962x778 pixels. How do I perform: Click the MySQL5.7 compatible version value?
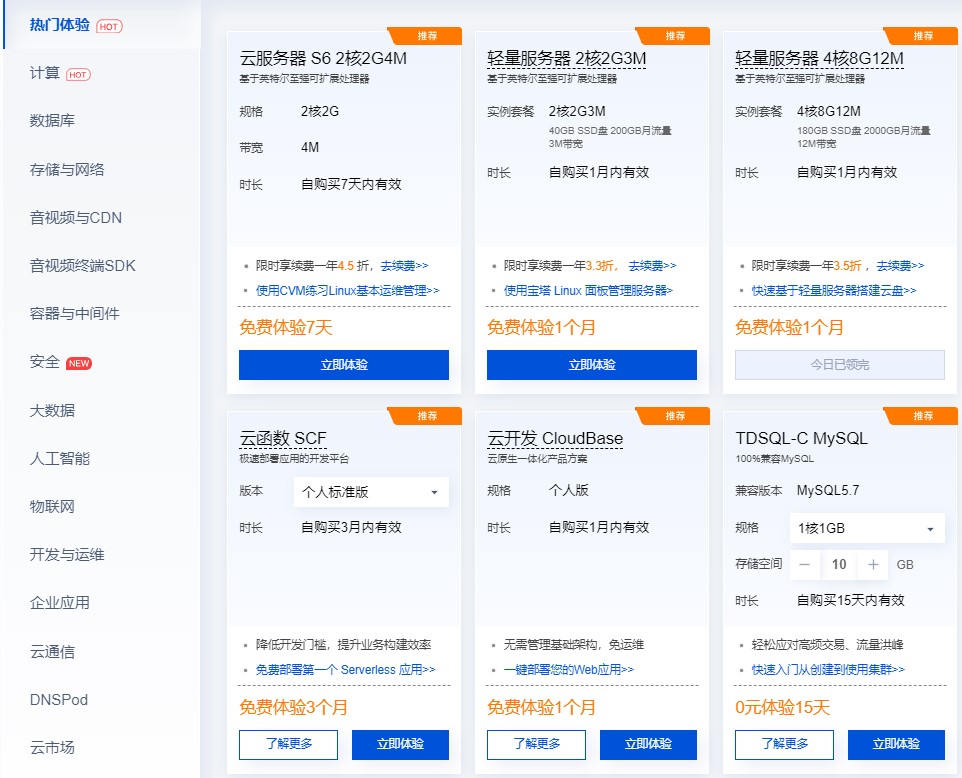828,490
